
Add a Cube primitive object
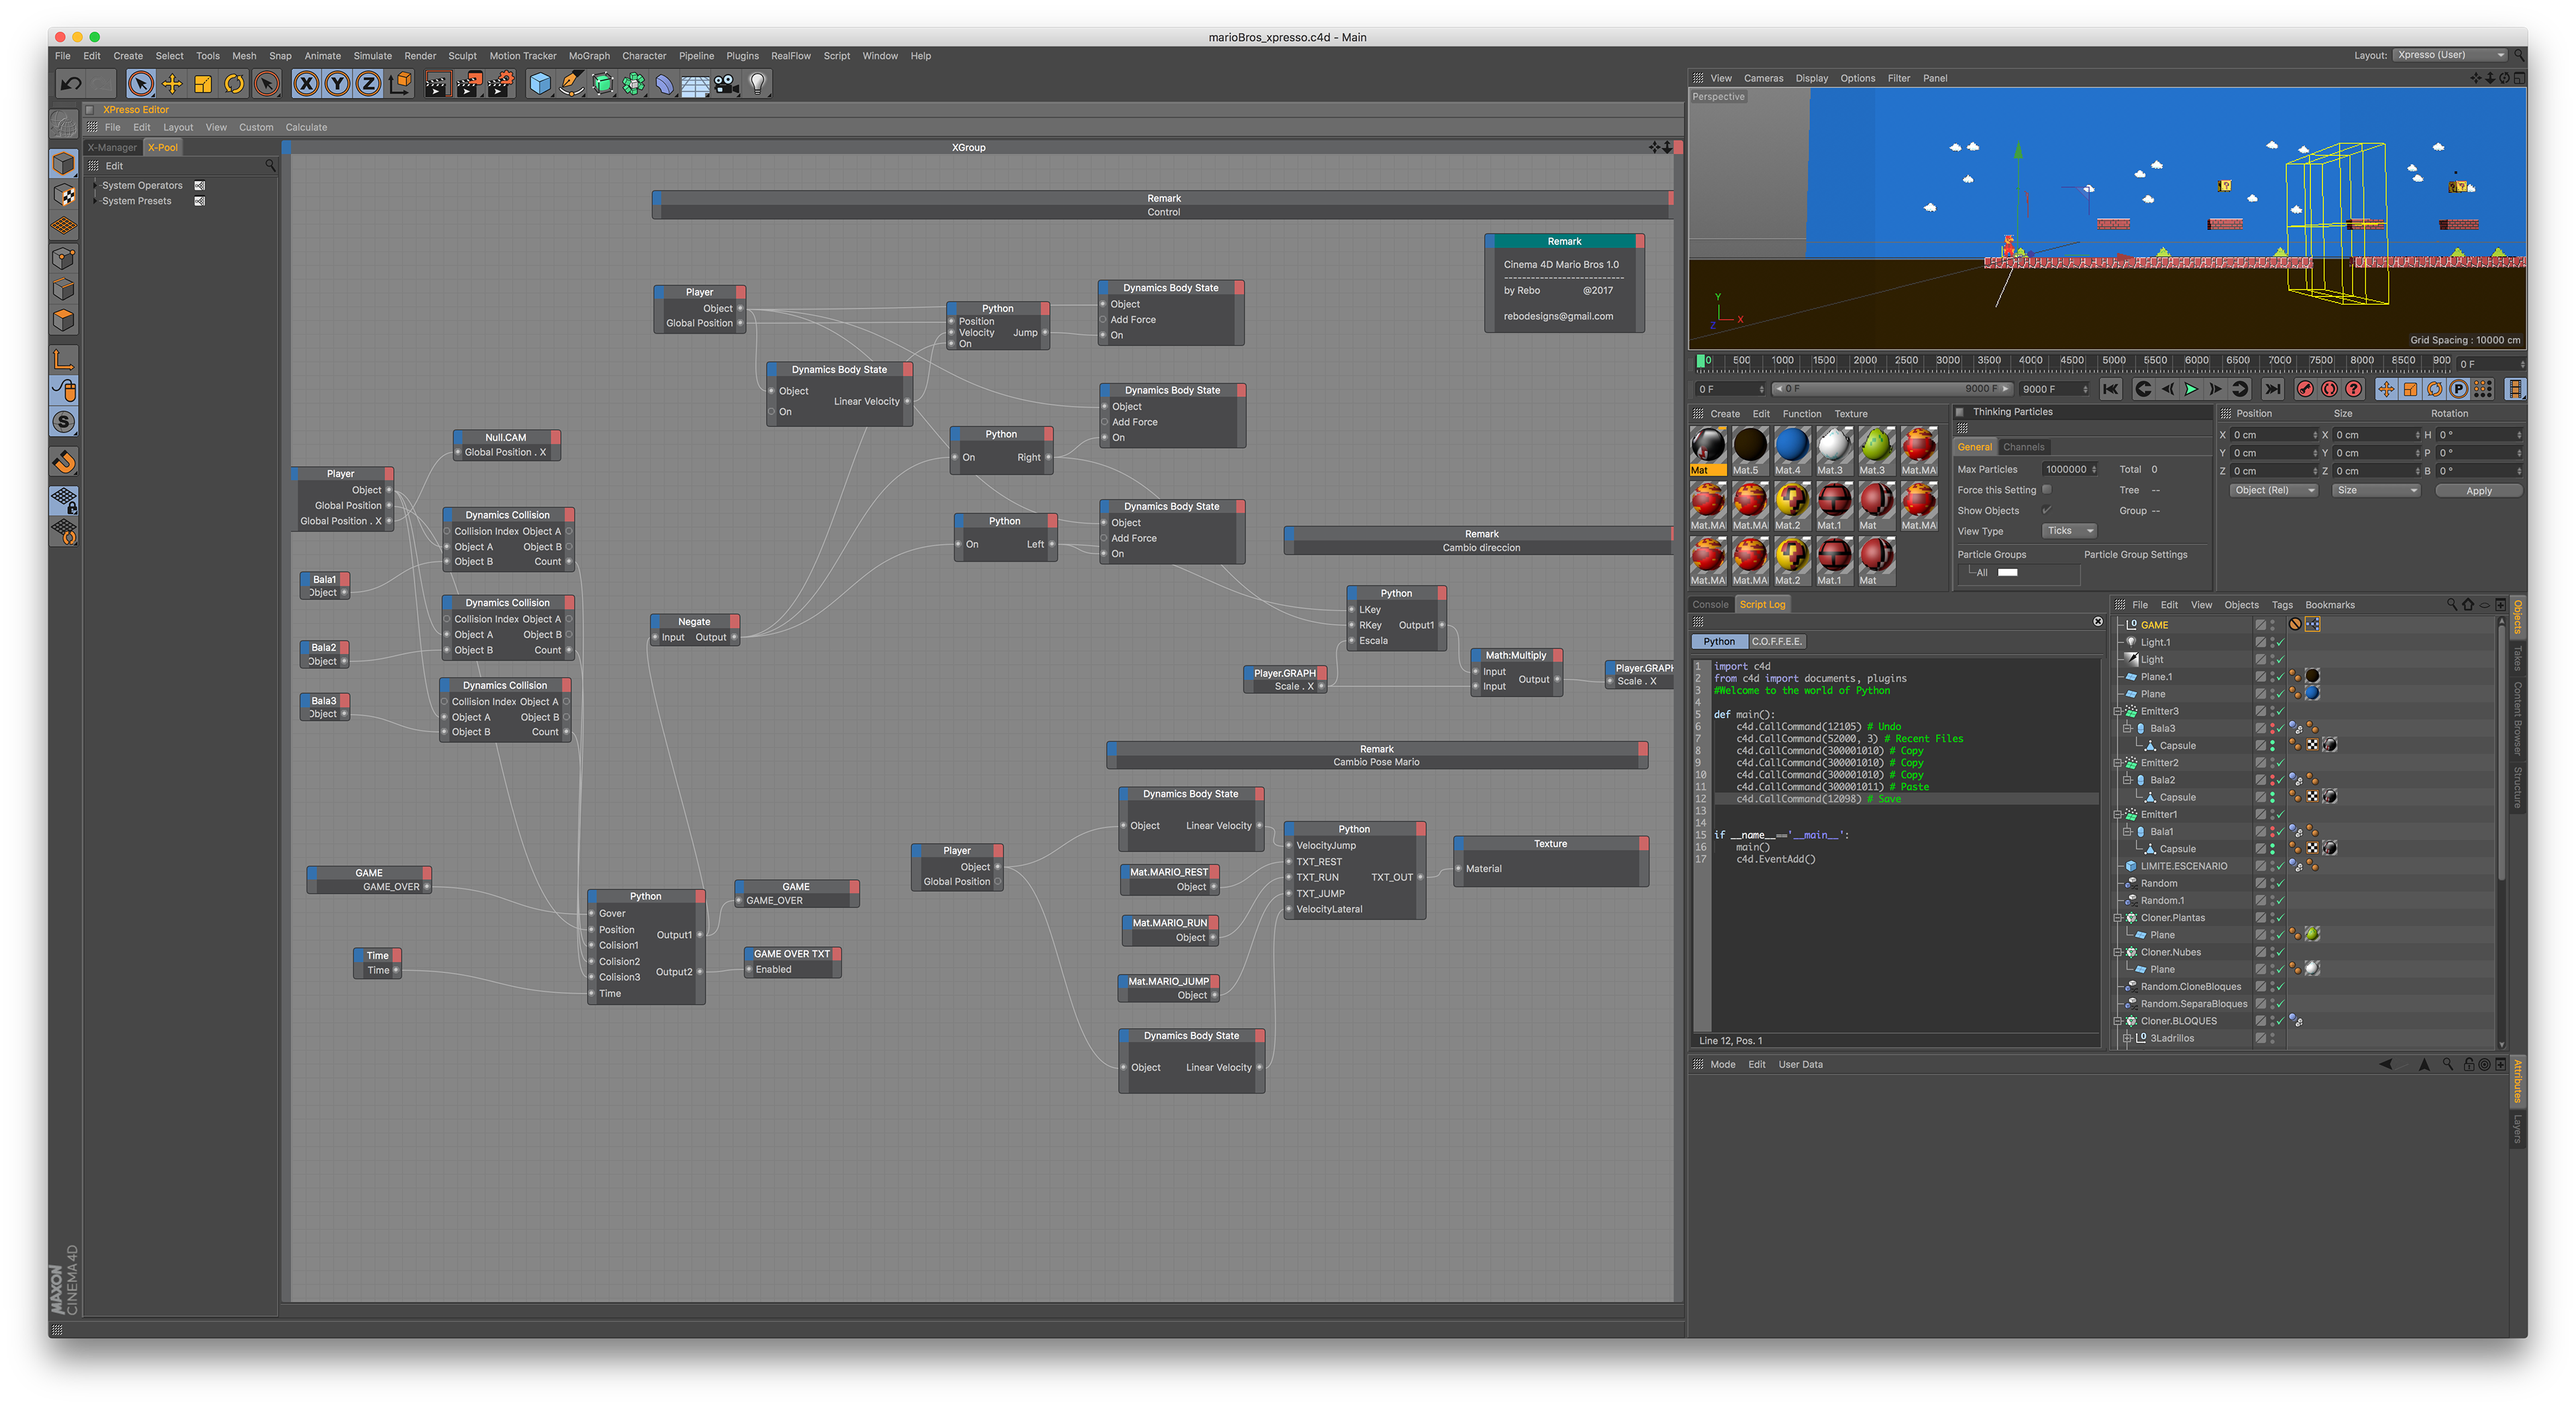(x=540, y=84)
